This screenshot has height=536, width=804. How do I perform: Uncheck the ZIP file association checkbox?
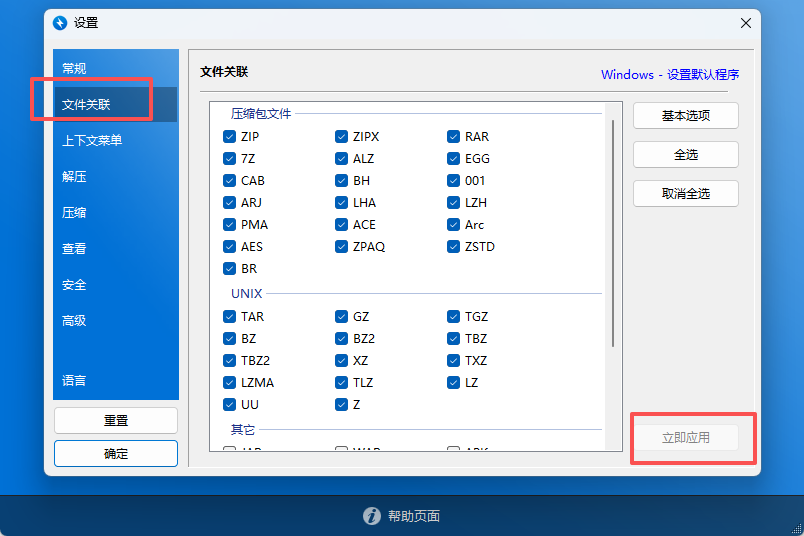(x=230, y=137)
